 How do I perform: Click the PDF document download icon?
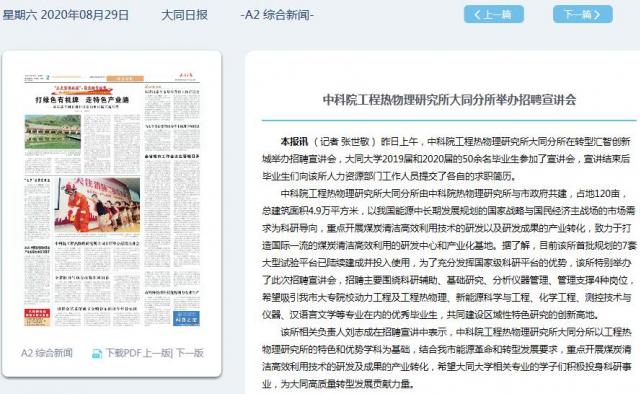click(97, 354)
